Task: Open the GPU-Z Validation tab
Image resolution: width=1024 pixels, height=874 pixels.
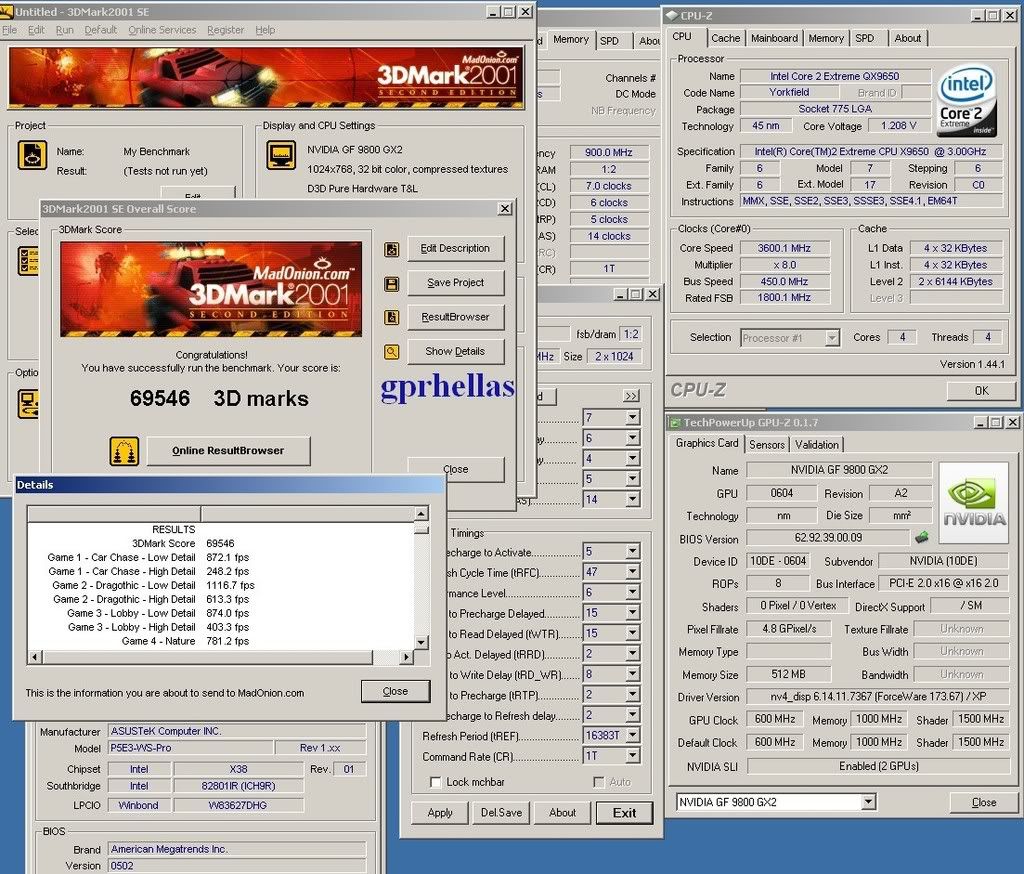Action: (816, 445)
